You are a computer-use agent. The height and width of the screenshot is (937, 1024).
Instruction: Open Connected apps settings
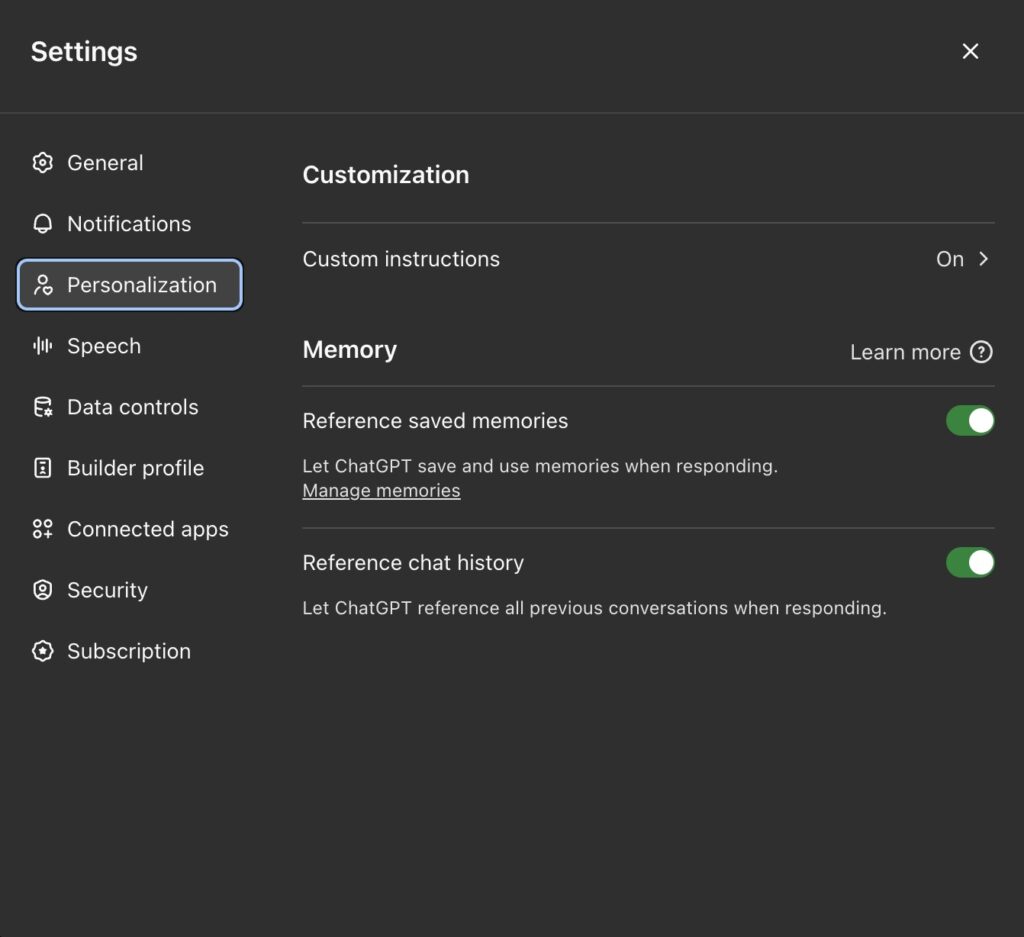click(129, 529)
